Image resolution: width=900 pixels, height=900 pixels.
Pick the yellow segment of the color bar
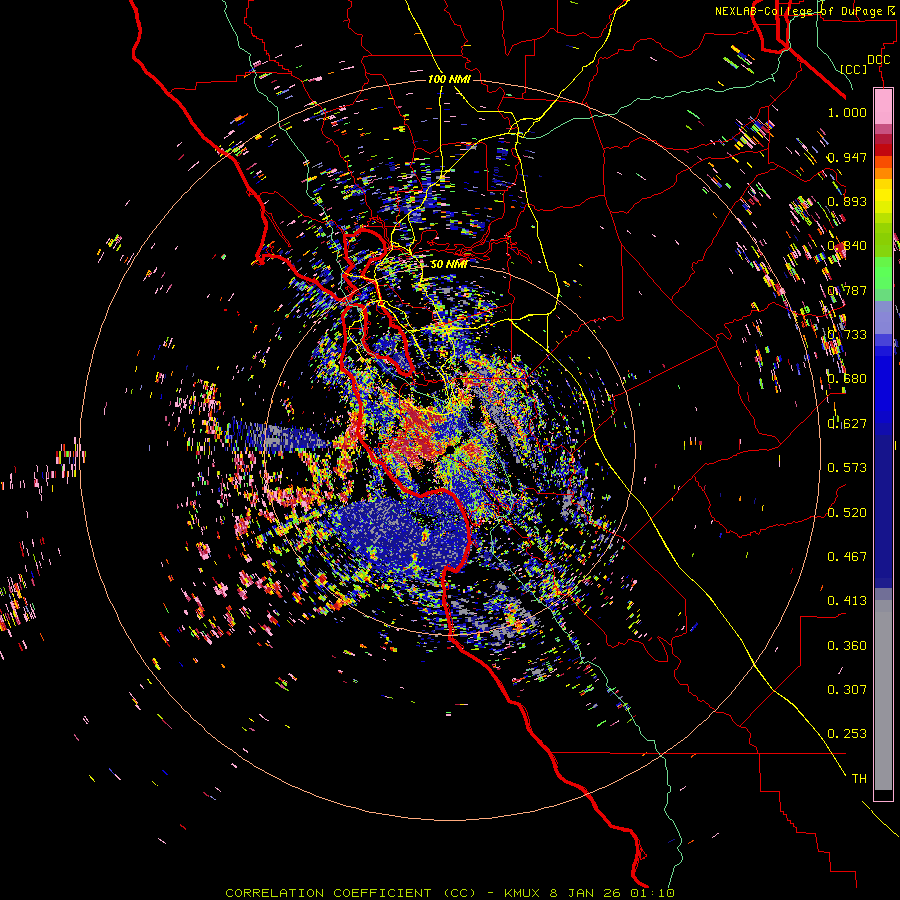(x=883, y=196)
